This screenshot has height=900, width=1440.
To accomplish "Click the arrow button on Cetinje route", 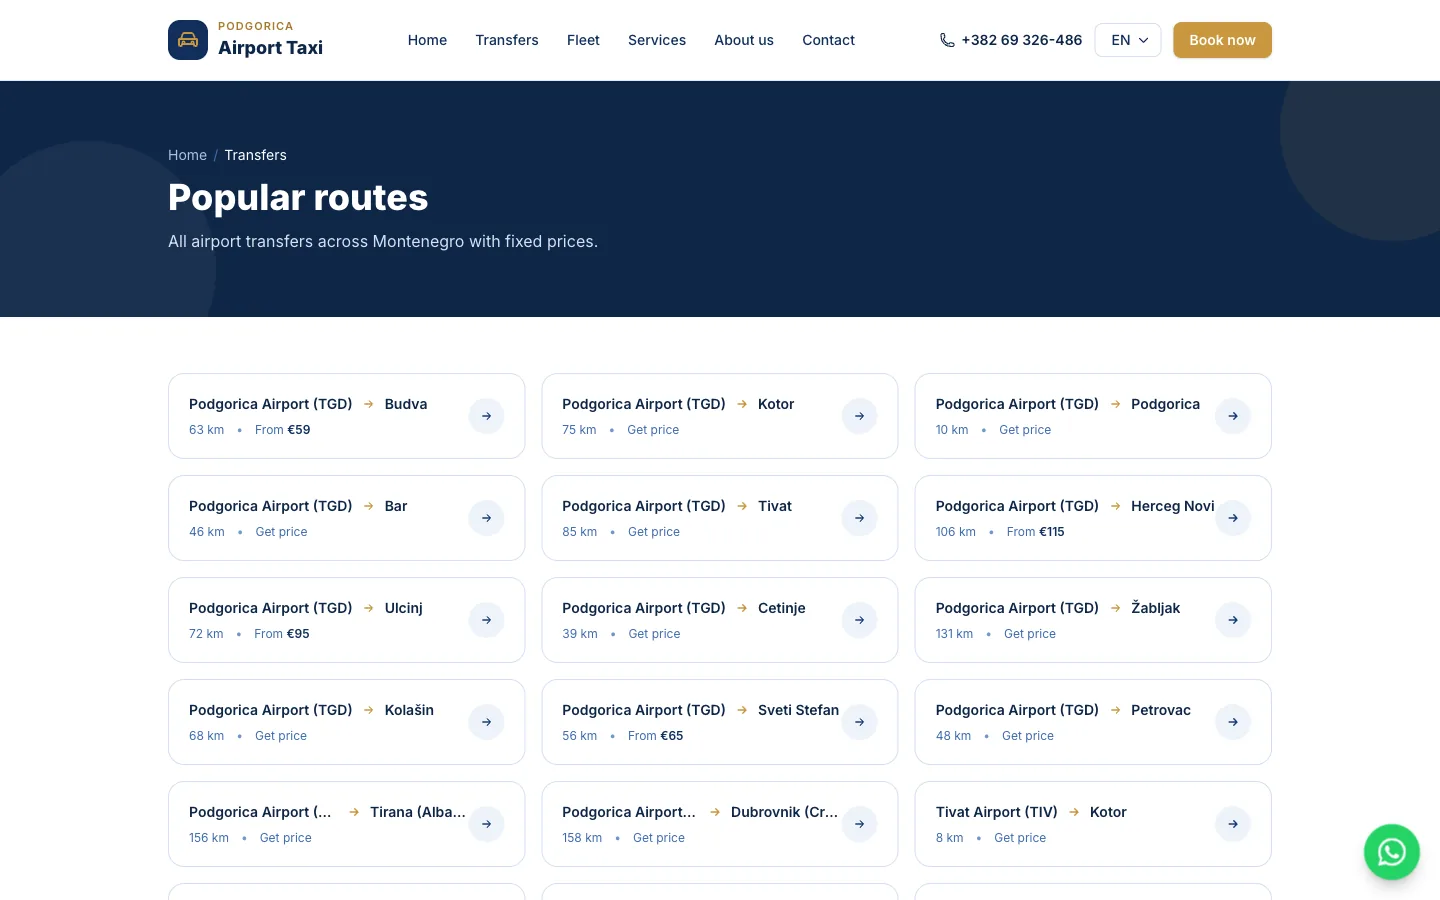I will coord(859,620).
